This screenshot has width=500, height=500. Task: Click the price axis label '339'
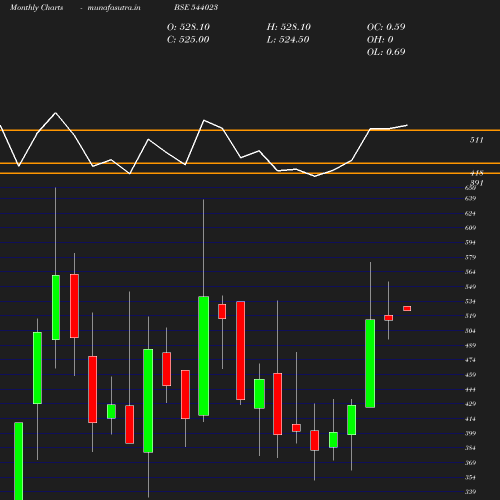point(470,492)
